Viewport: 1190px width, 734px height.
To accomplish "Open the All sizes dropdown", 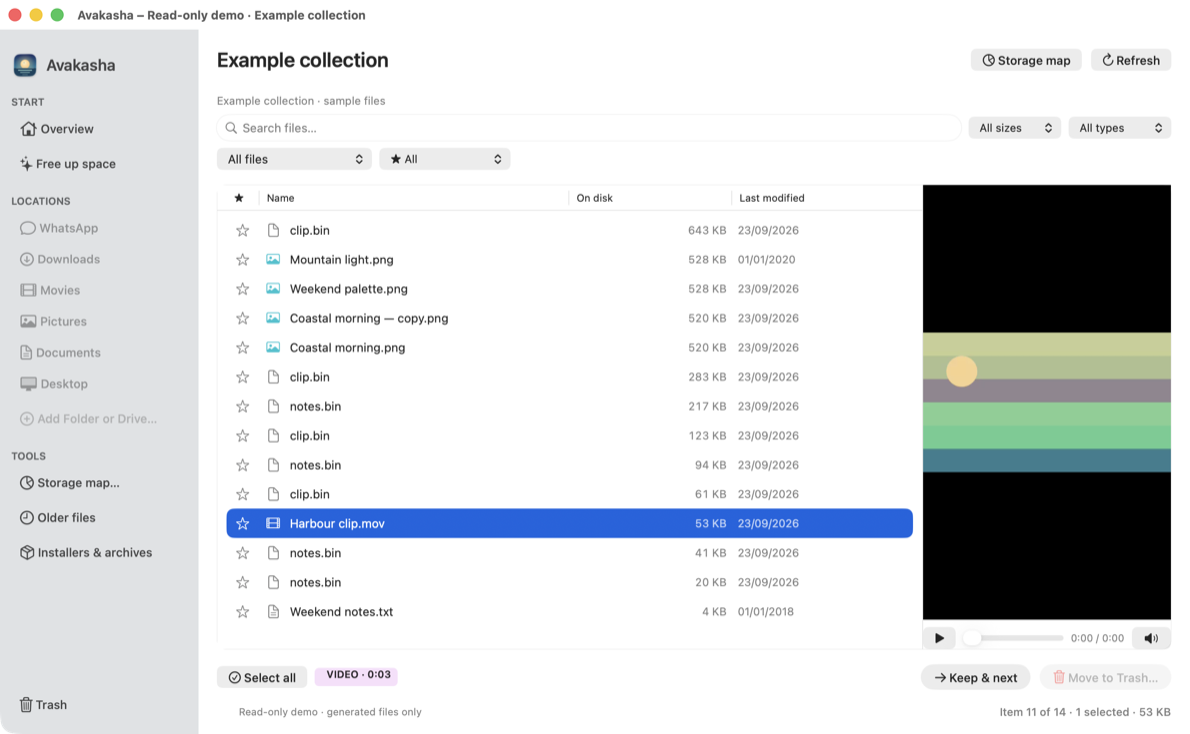I will pyautogui.click(x=1015, y=128).
